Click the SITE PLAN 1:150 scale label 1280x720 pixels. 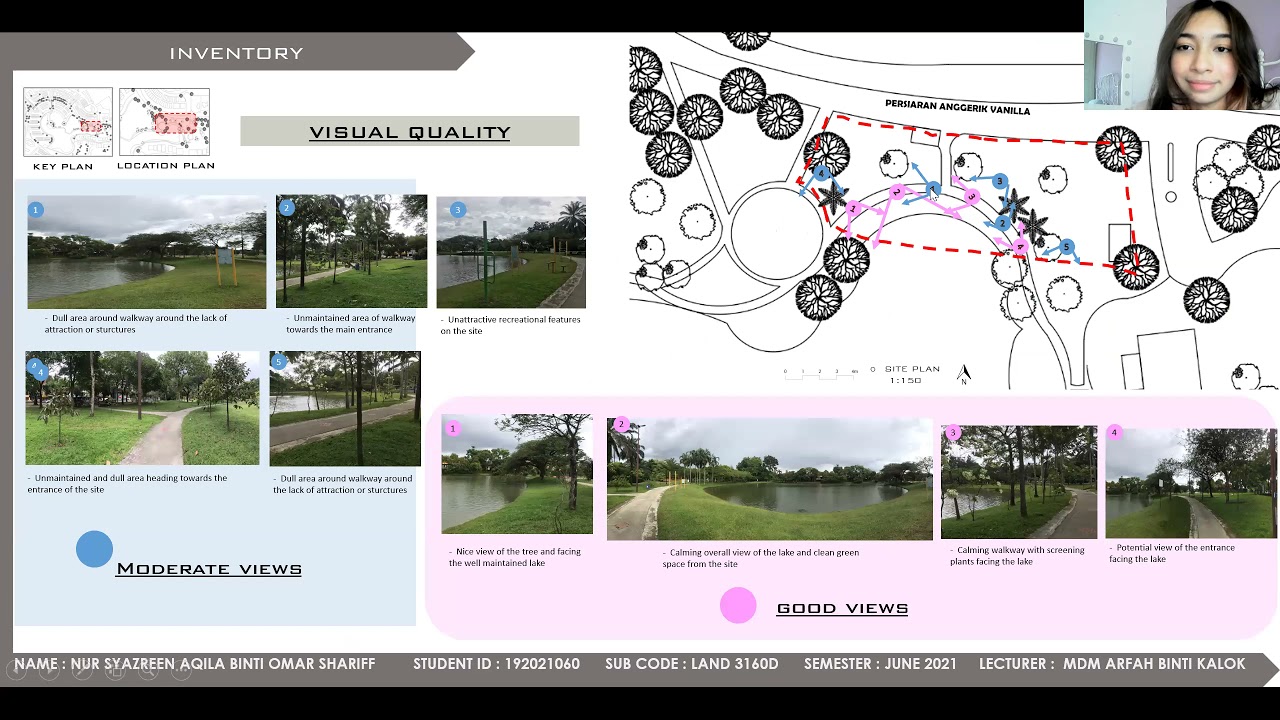(911, 374)
